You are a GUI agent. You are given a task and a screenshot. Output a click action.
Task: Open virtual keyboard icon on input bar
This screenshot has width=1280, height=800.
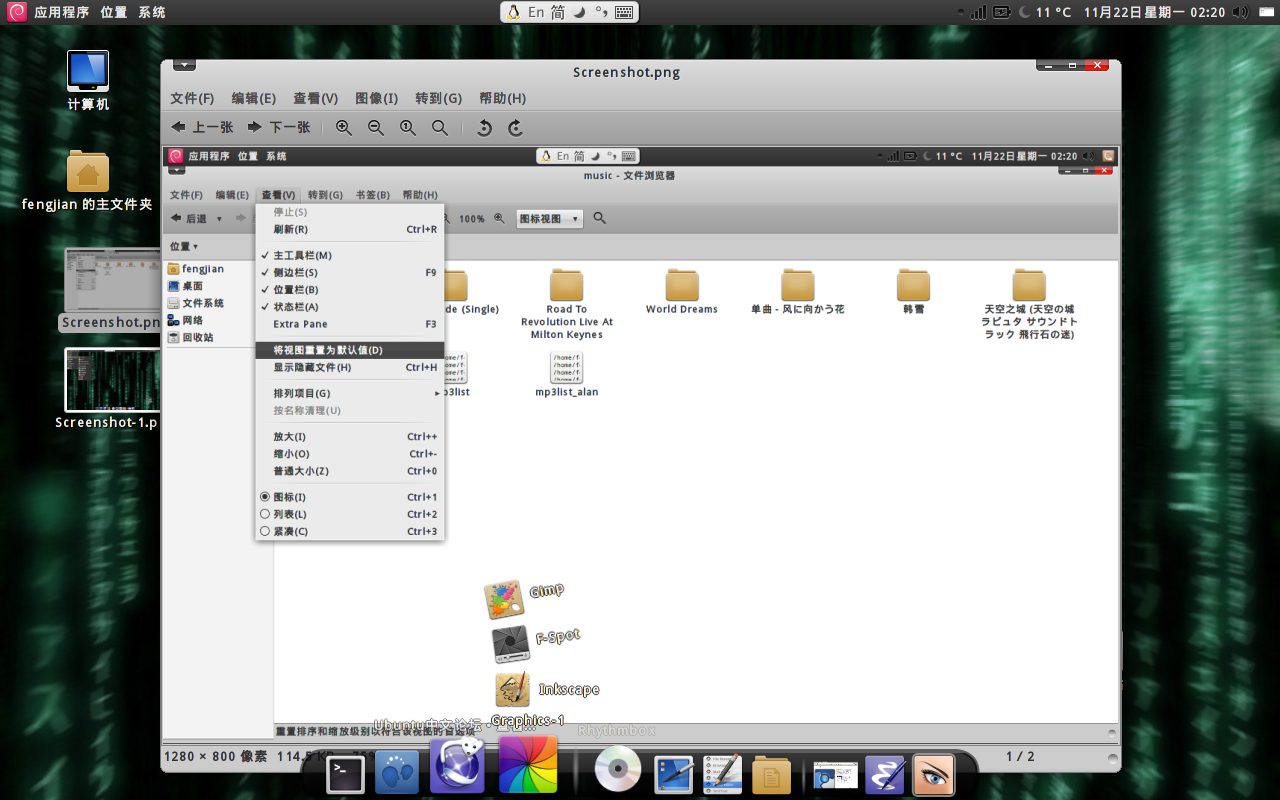[624, 12]
